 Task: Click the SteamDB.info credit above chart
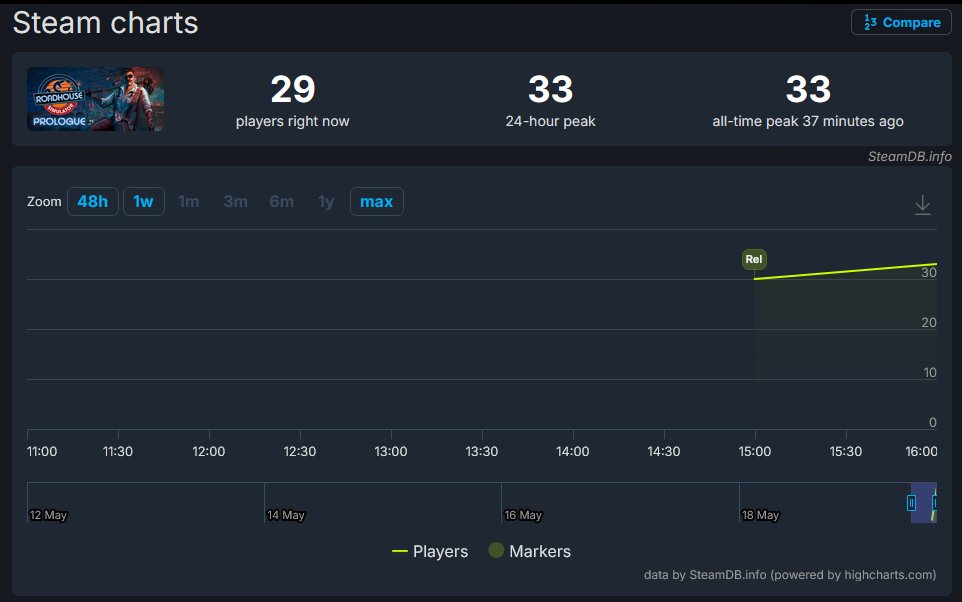click(x=909, y=156)
